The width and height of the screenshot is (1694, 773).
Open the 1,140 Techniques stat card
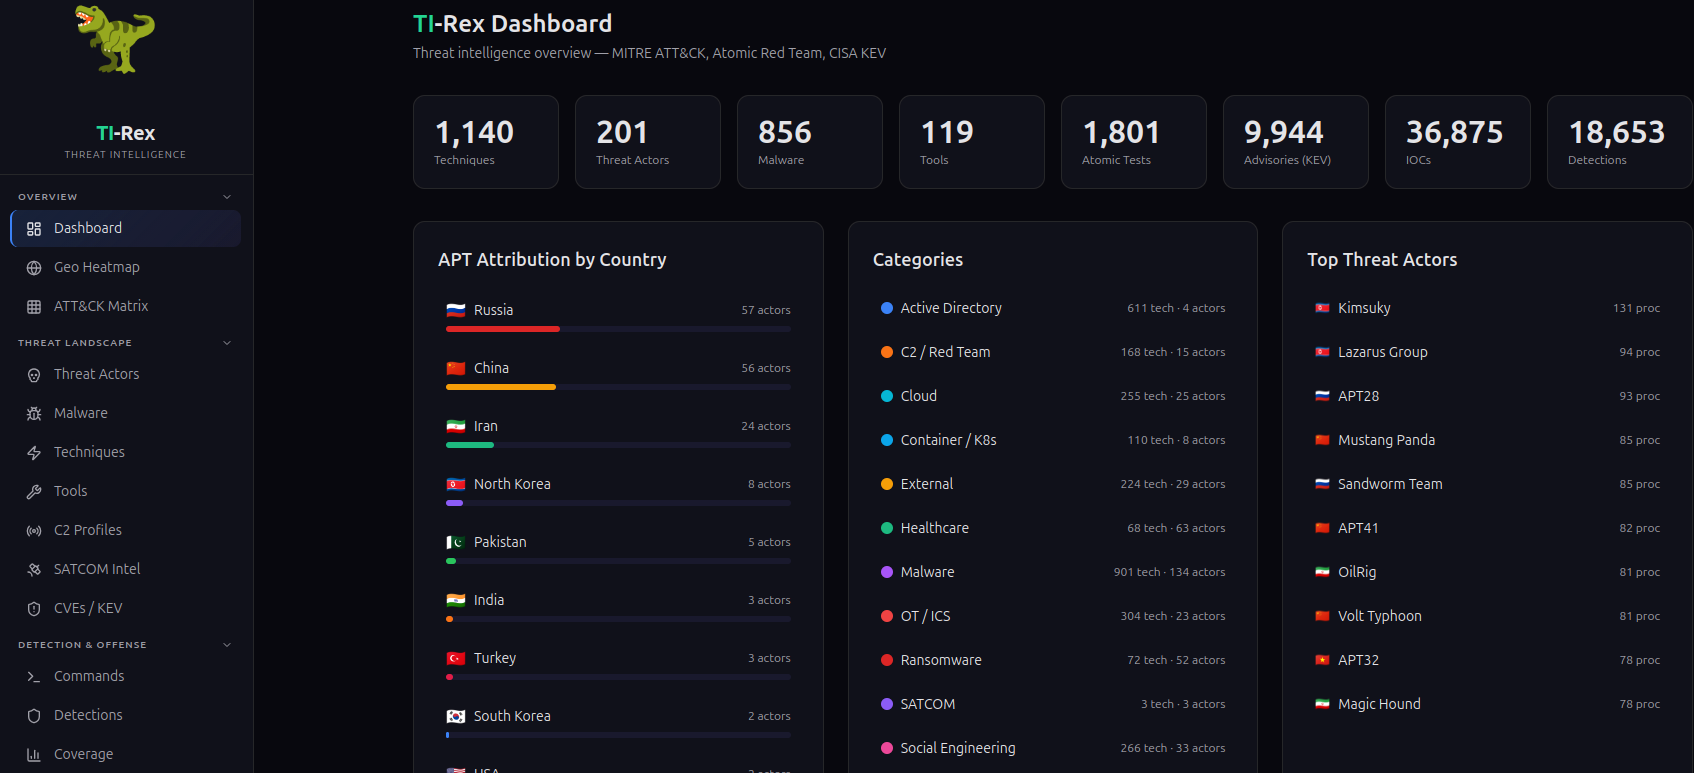[486, 142]
